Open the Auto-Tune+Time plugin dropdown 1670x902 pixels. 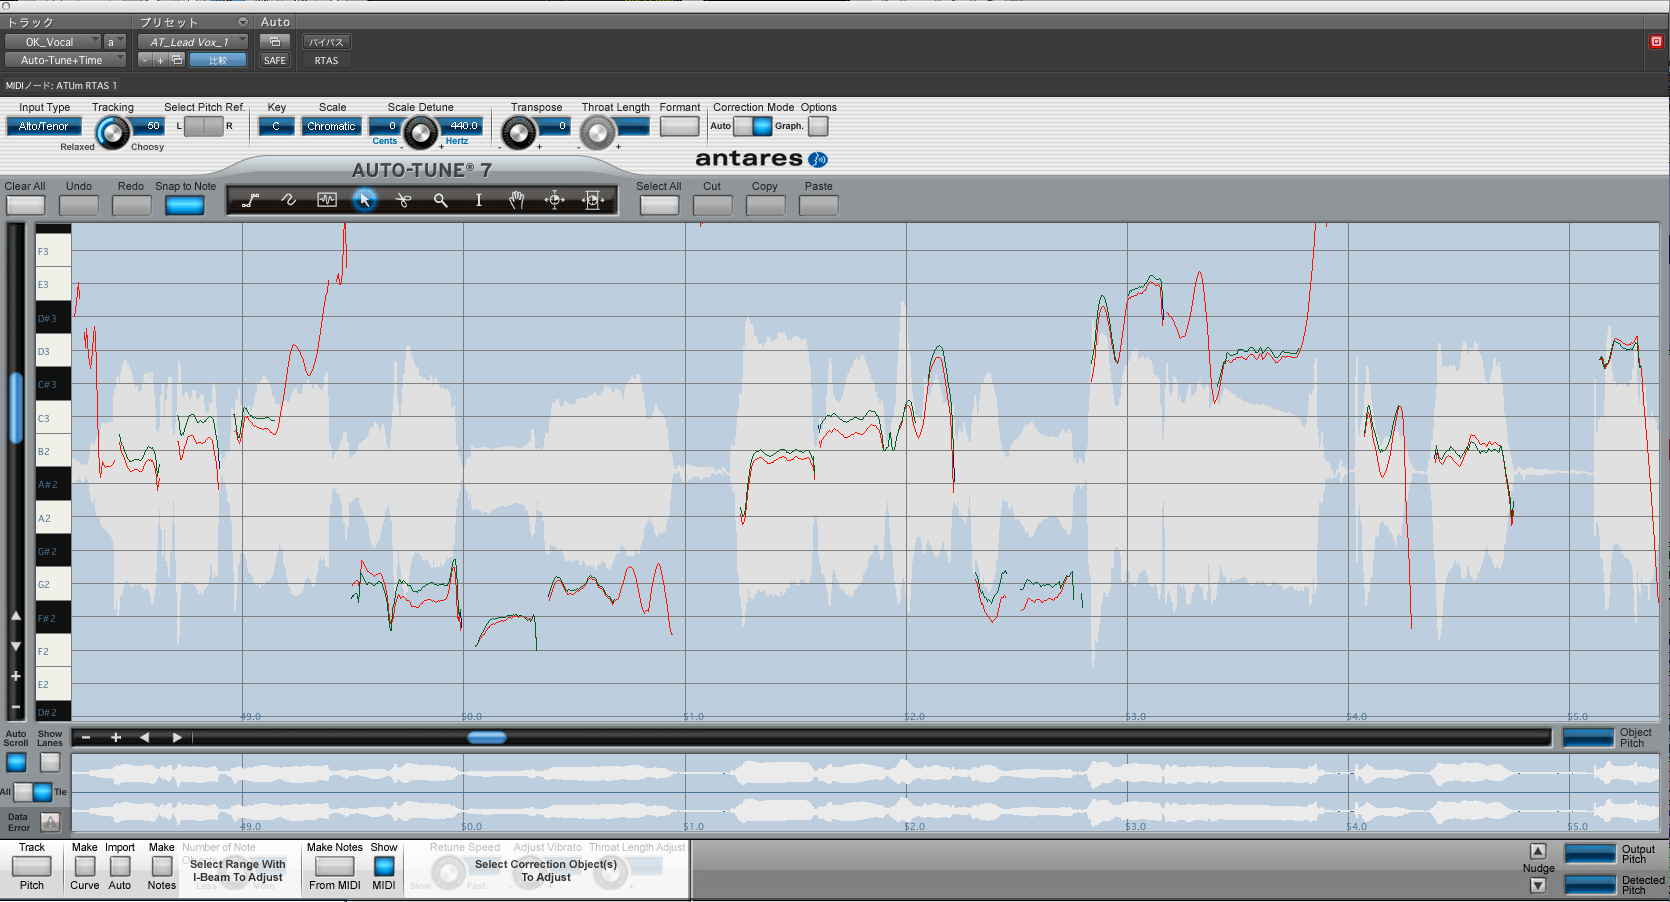(x=65, y=60)
